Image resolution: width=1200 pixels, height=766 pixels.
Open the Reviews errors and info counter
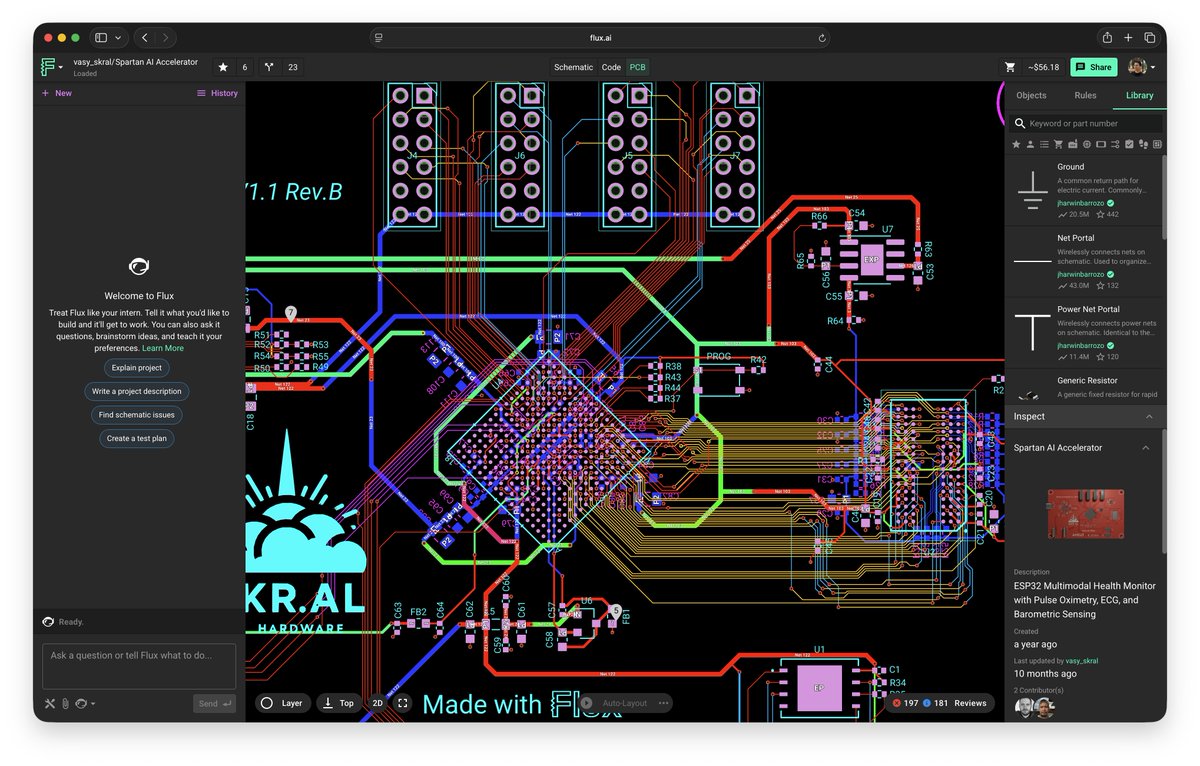[x=939, y=703]
